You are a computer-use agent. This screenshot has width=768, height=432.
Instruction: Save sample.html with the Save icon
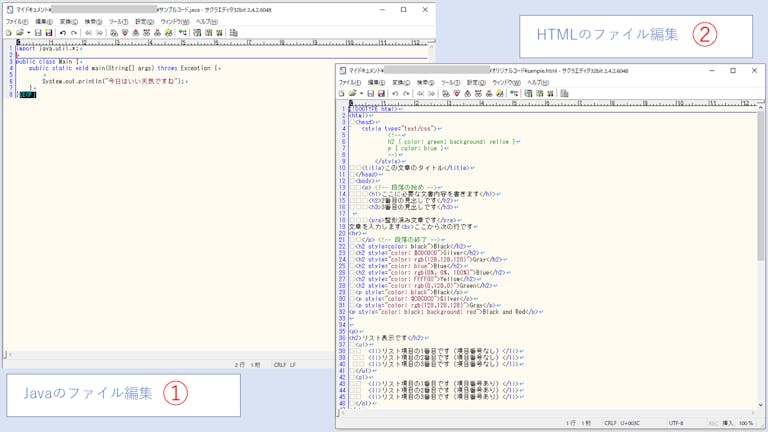371,94
